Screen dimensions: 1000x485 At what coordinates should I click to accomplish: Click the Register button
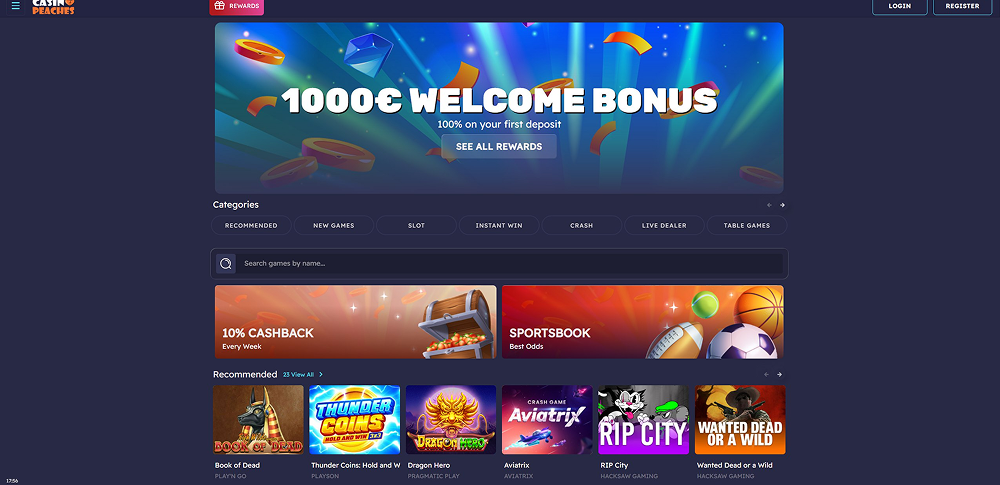pyautogui.click(x=962, y=6)
